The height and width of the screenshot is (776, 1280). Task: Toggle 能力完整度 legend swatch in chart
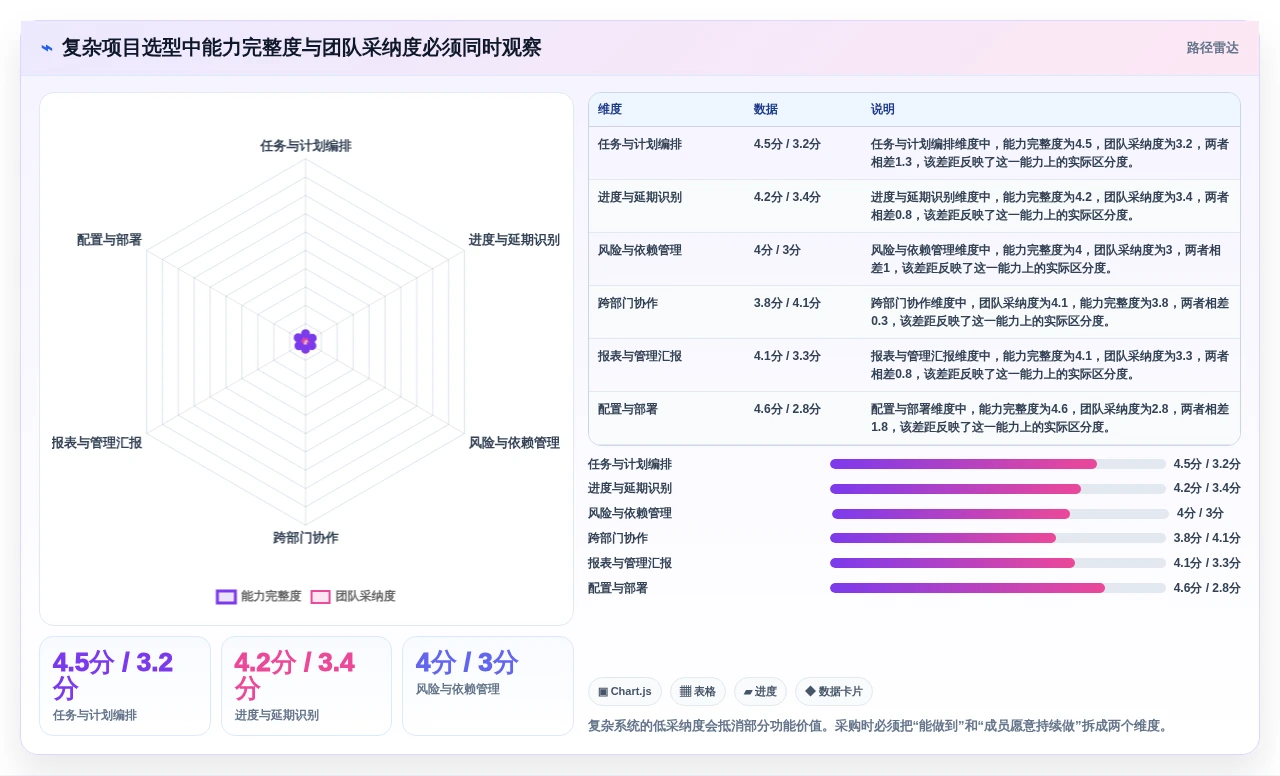(x=227, y=596)
